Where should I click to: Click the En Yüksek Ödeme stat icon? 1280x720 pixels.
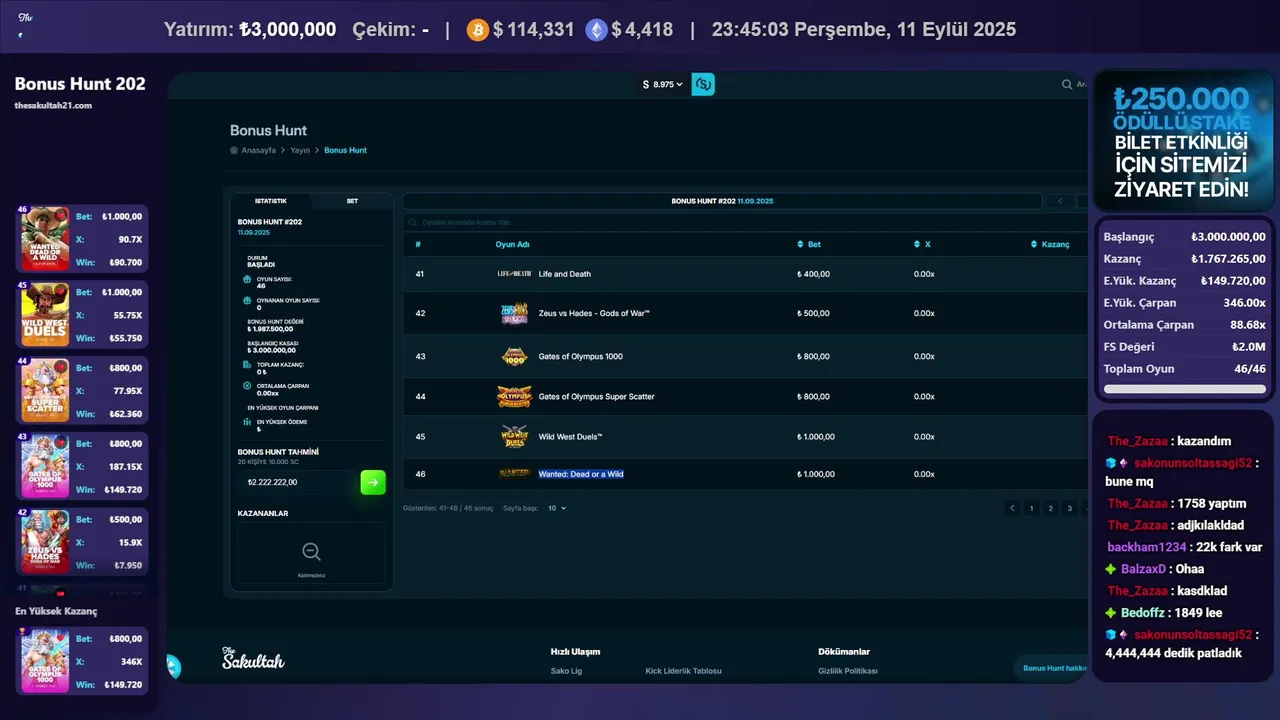coord(247,424)
